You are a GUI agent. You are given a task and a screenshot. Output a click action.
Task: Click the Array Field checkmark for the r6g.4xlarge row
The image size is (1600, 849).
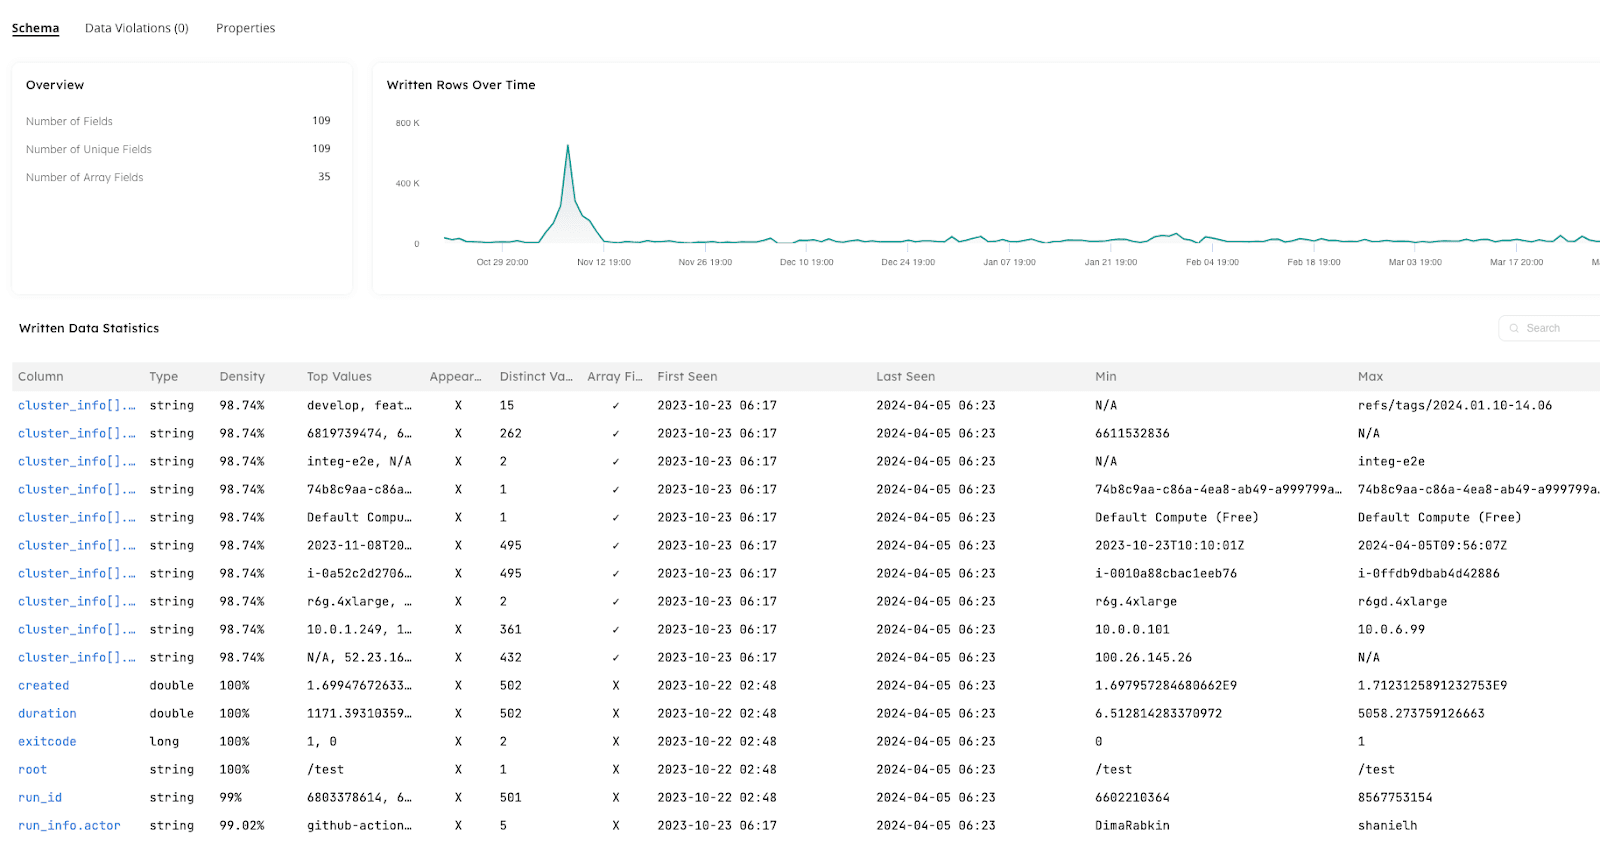point(615,602)
